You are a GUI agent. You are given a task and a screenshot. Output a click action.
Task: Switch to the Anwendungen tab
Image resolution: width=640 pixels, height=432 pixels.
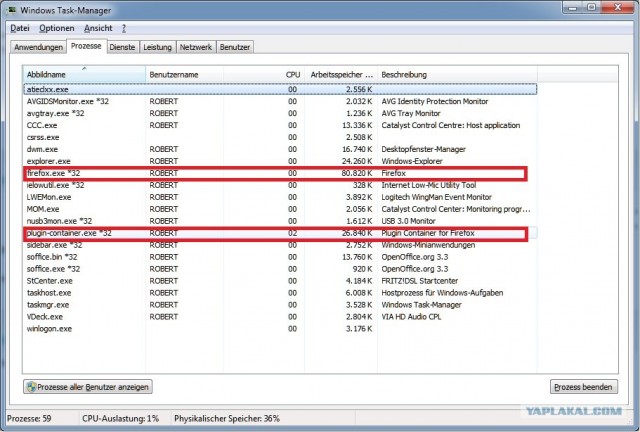click(x=38, y=47)
